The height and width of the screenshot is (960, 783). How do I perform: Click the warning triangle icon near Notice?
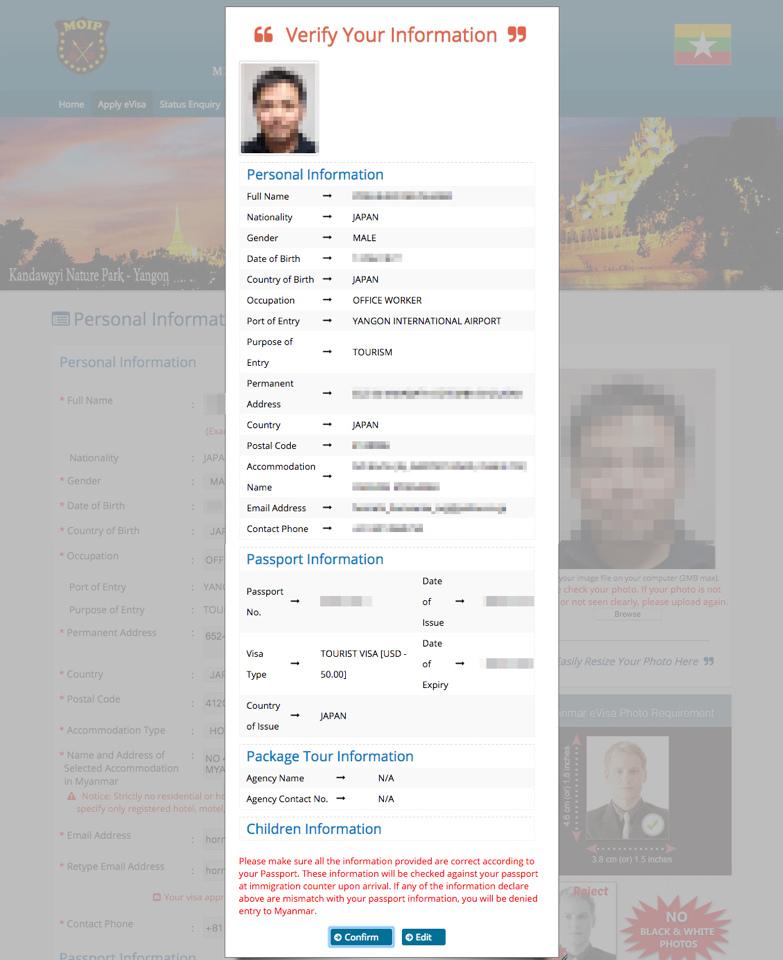click(x=72, y=796)
